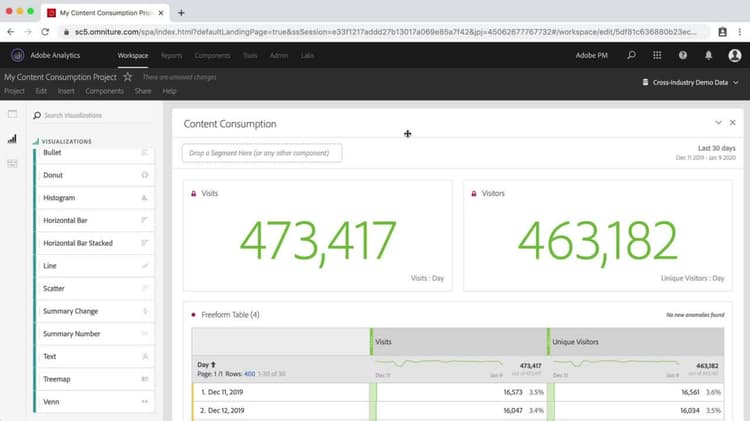This screenshot has height=421, width=750.
Task: Click the Donut visualization icon
Action: pos(144,175)
